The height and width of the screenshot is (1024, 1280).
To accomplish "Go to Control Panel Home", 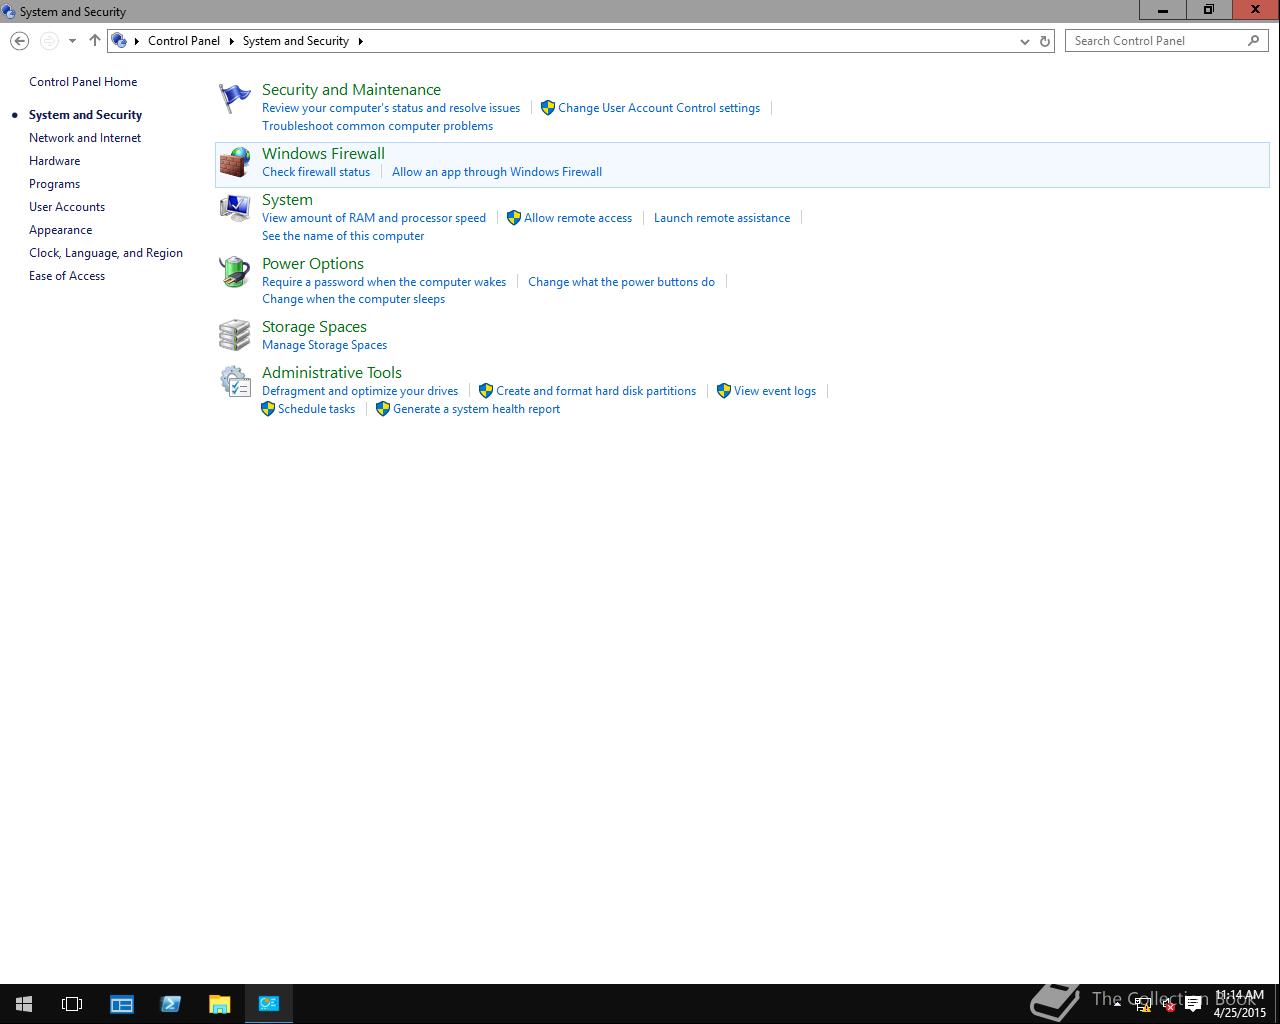I will 83,82.
